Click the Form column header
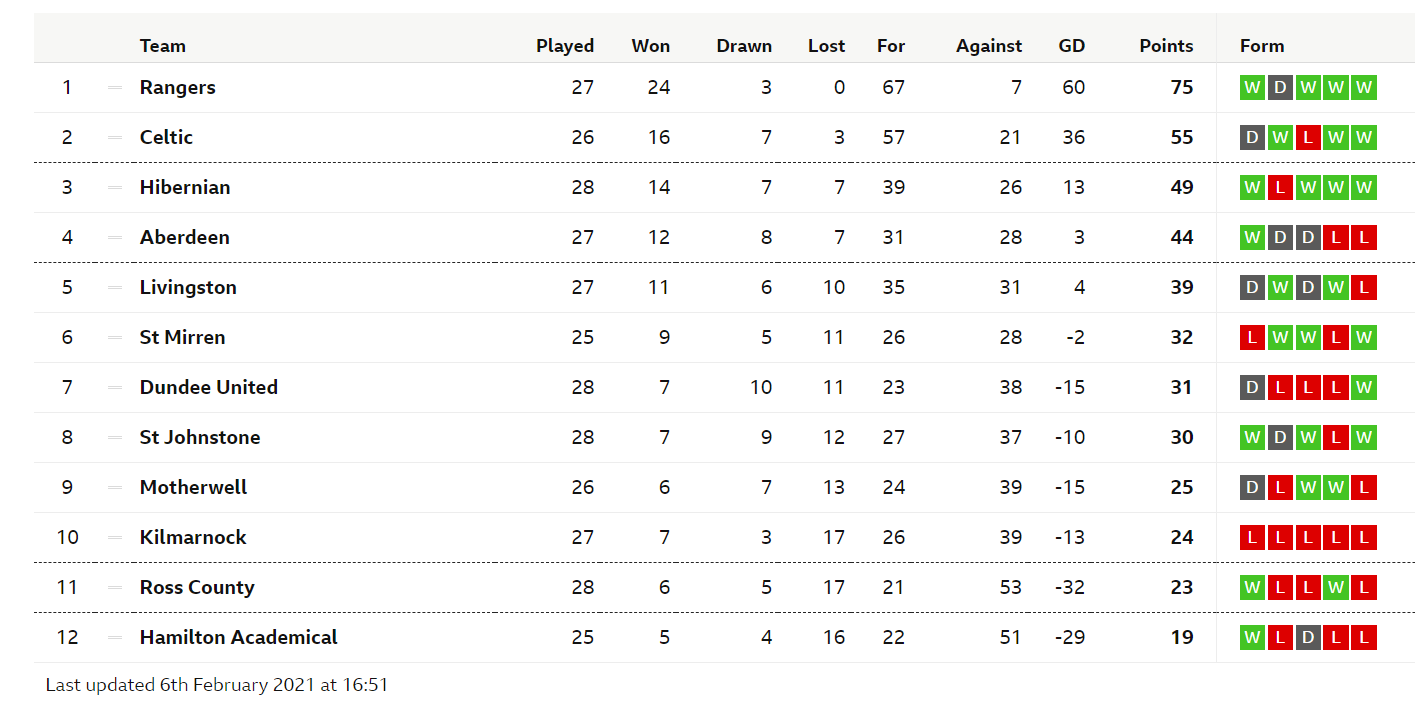 click(1262, 46)
